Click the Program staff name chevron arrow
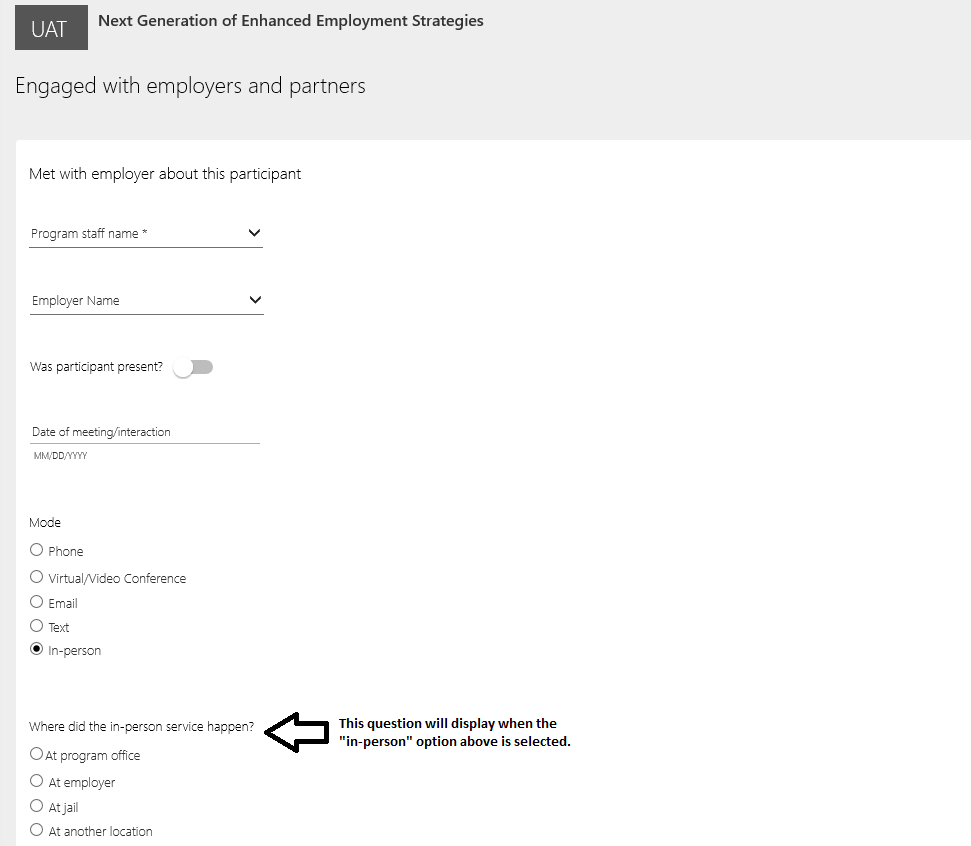Image resolution: width=971 pixels, height=846 pixels. (x=254, y=233)
